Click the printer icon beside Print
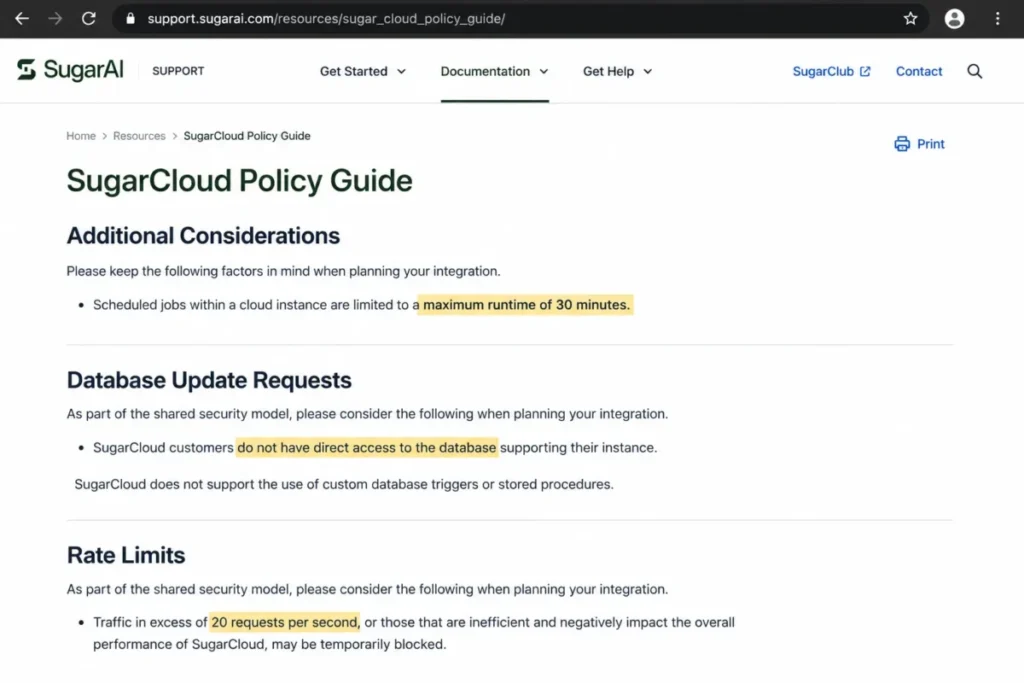 click(902, 144)
